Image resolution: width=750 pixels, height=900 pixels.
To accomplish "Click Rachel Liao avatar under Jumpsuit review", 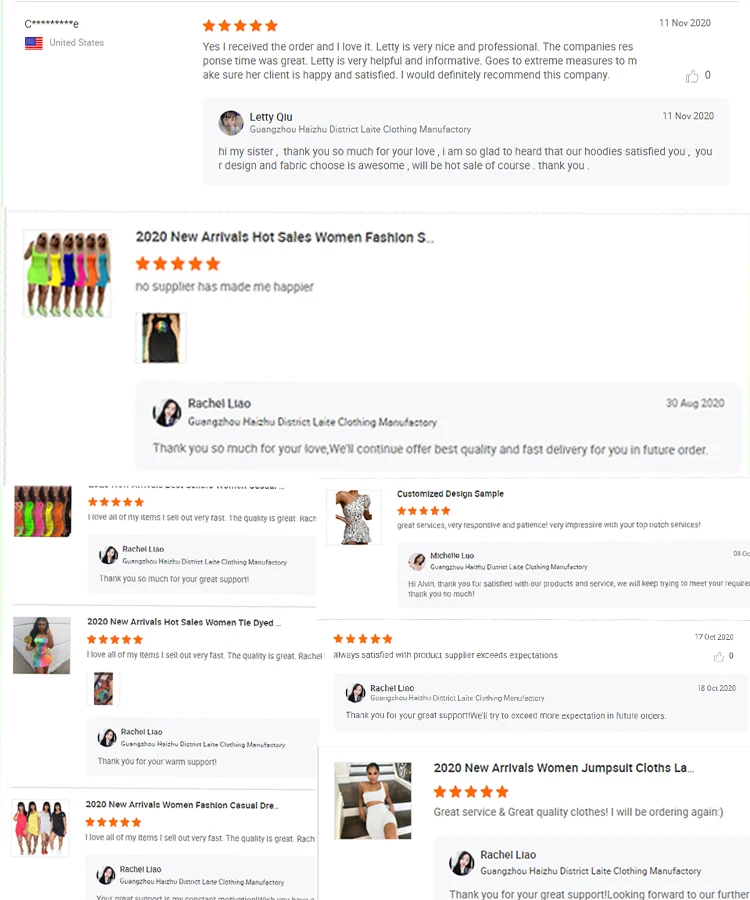I will 462,863.
